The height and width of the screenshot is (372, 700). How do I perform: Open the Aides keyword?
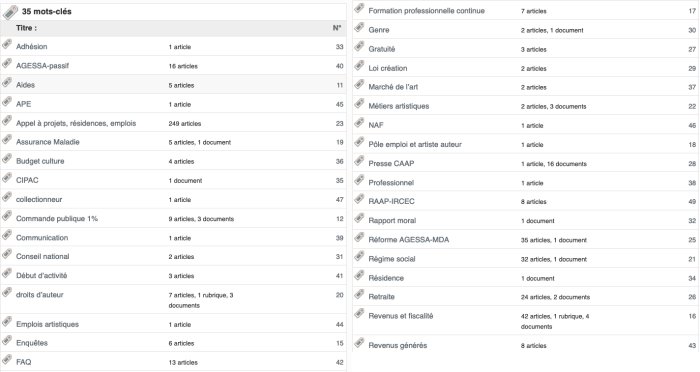25,85
